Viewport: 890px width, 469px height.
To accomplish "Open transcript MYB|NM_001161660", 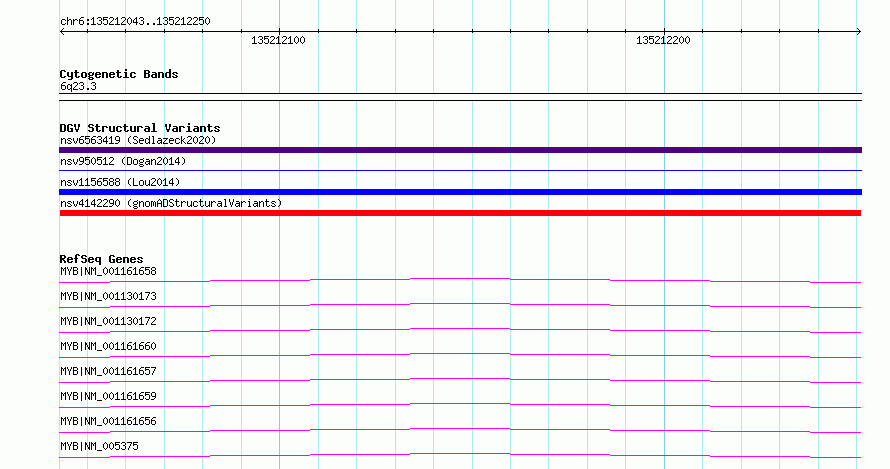I will click(108, 346).
